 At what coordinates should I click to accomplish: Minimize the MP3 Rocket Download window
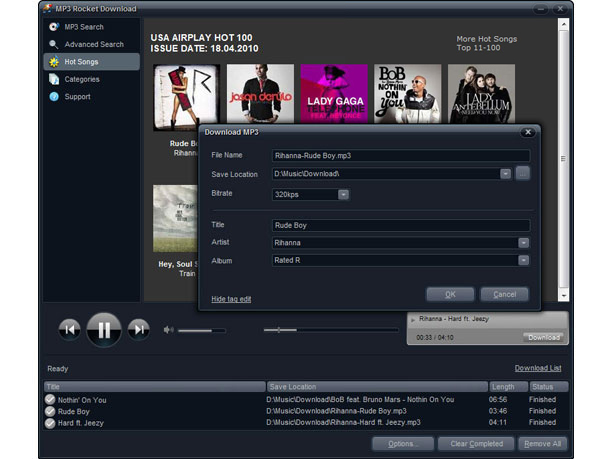[541, 9]
